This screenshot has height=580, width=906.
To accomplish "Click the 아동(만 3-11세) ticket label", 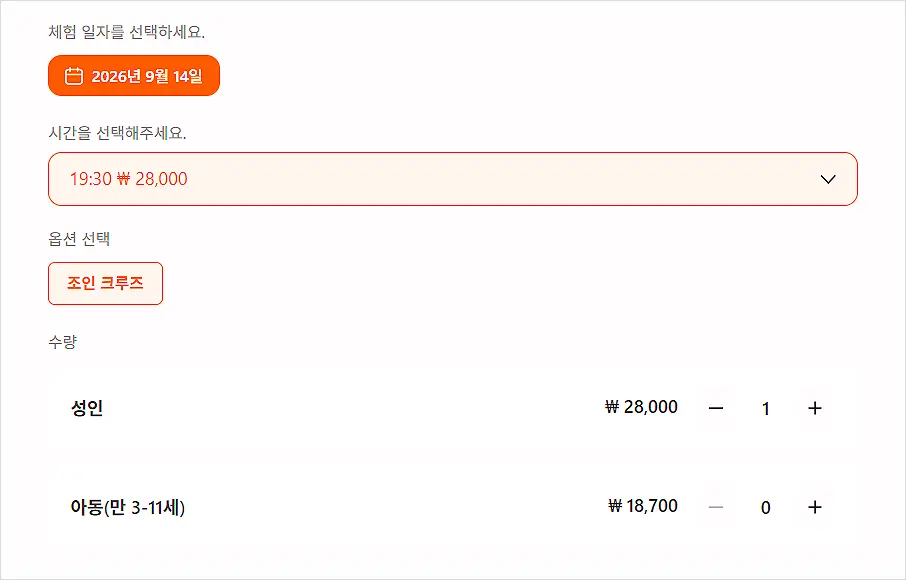I will pos(128,507).
